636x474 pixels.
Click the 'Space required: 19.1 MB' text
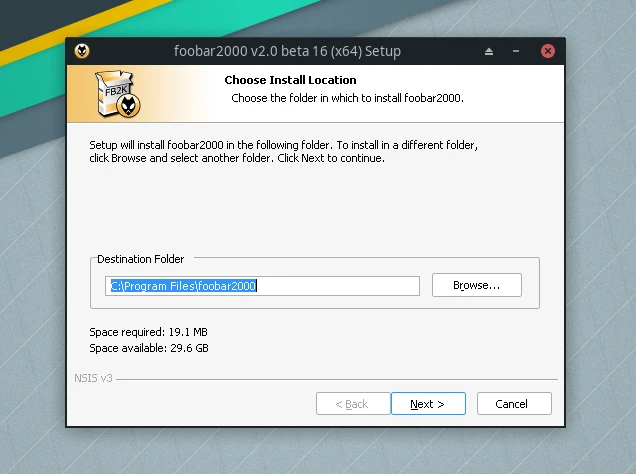pyautogui.click(x=148, y=332)
